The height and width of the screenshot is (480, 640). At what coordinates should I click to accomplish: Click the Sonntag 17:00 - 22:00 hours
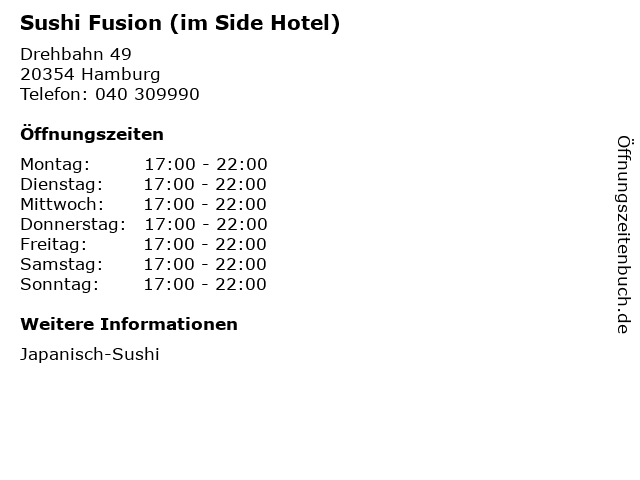click(205, 284)
